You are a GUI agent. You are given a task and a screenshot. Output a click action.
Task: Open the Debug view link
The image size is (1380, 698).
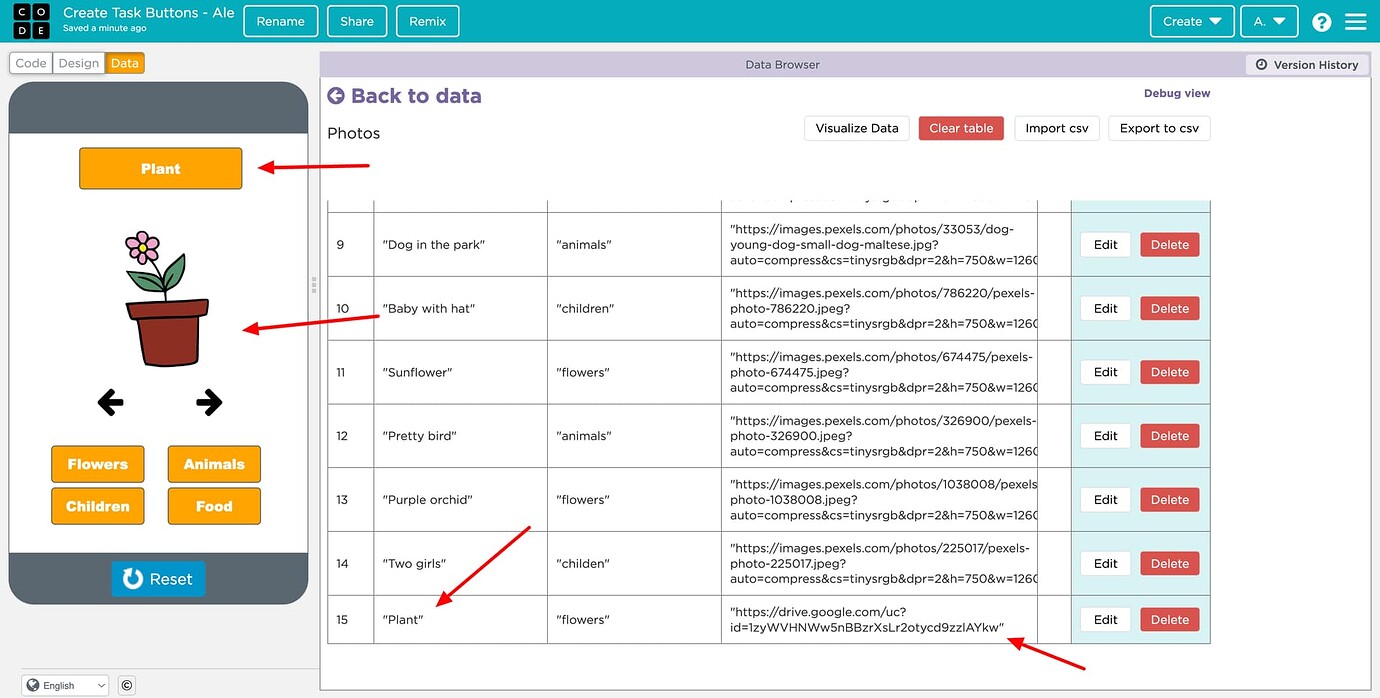(1177, 92)
